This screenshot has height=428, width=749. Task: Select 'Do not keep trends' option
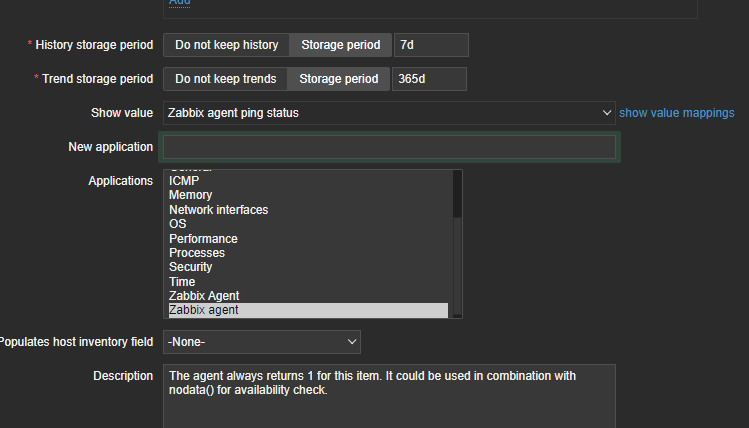click(x=225, y=79)
